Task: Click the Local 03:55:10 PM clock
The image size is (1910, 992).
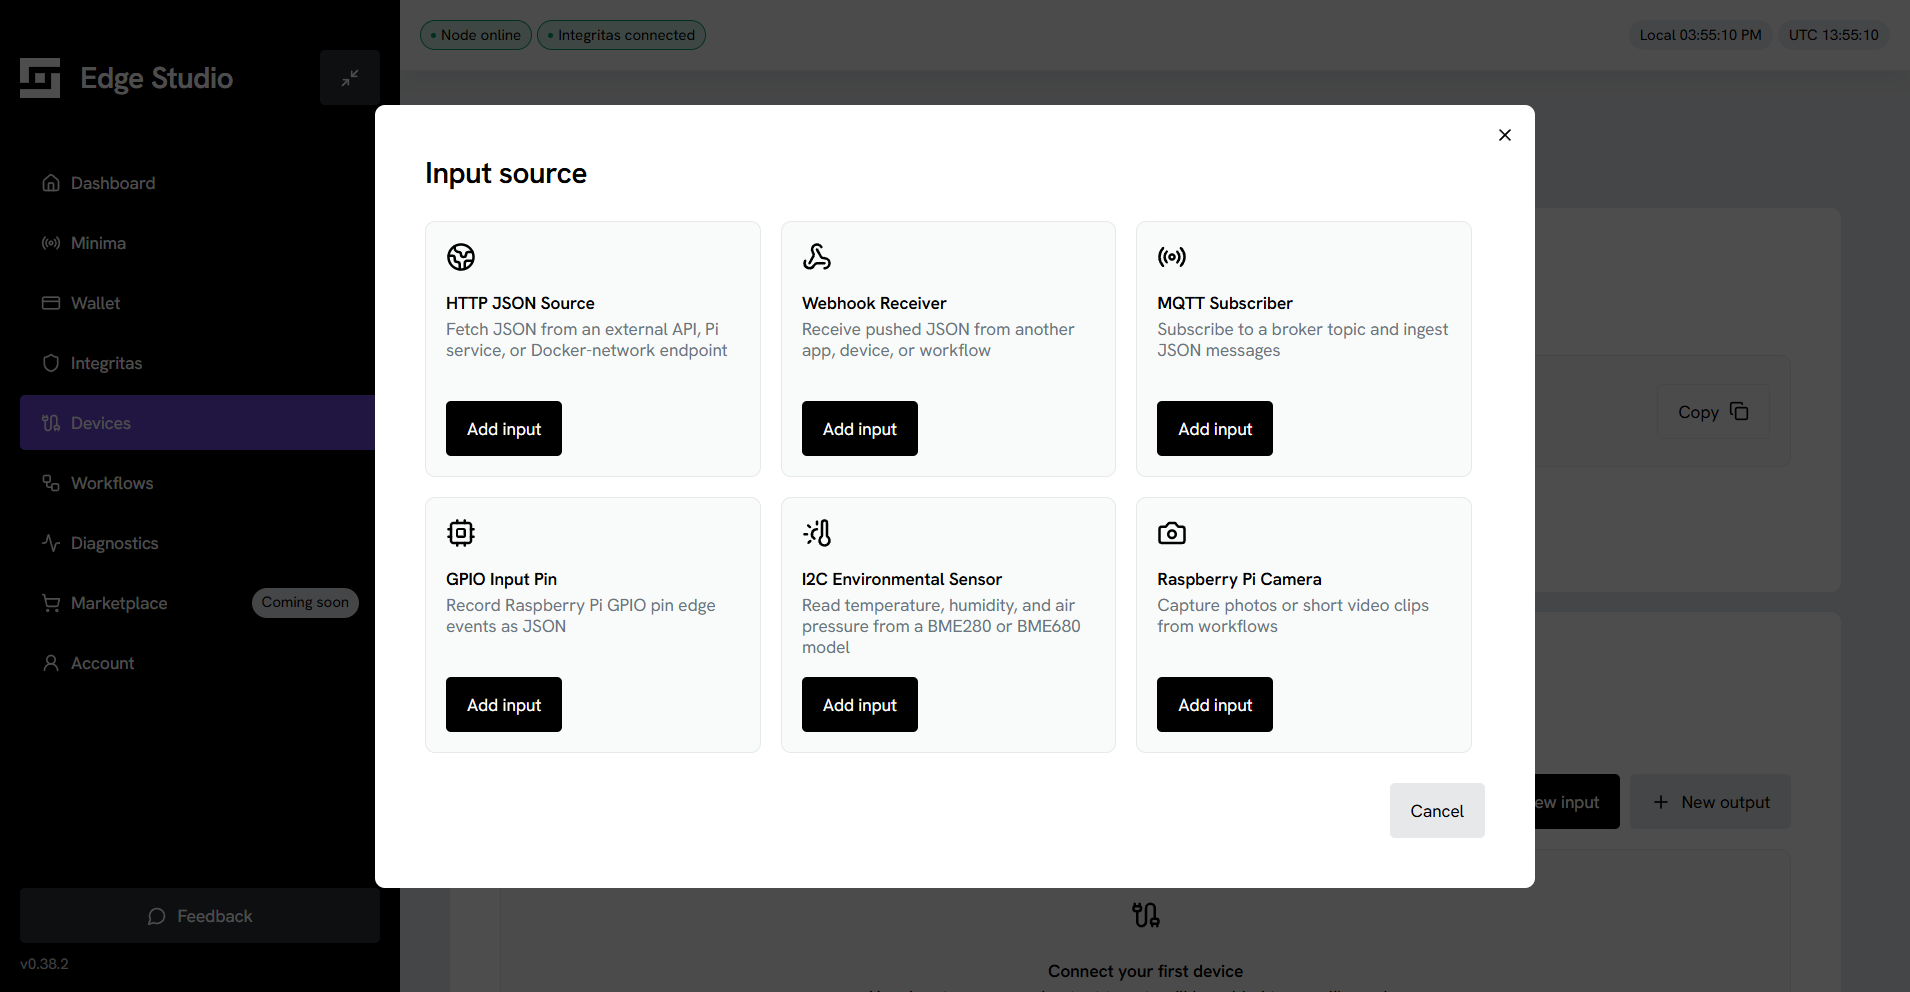Action: (x=1701, y=35)
